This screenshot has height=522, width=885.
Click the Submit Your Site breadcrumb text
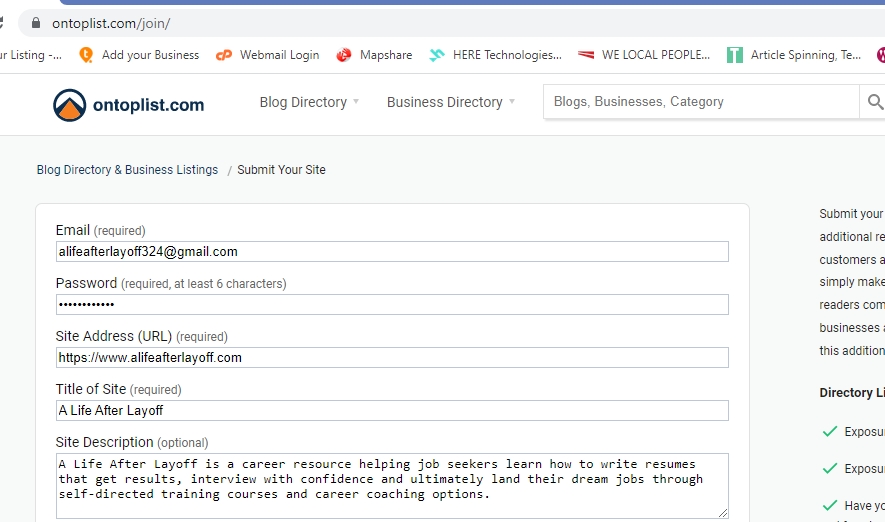pyautogui.click(x=281, y=170)
